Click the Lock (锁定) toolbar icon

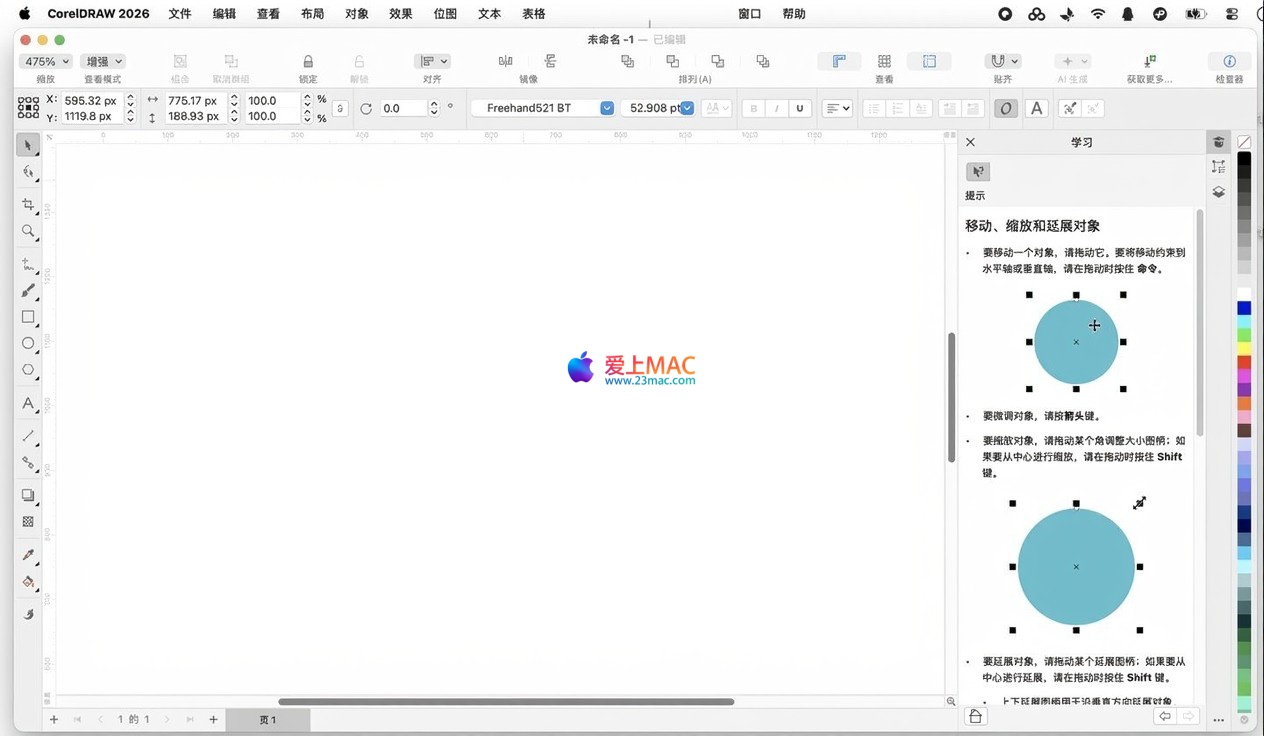point(308,62)
